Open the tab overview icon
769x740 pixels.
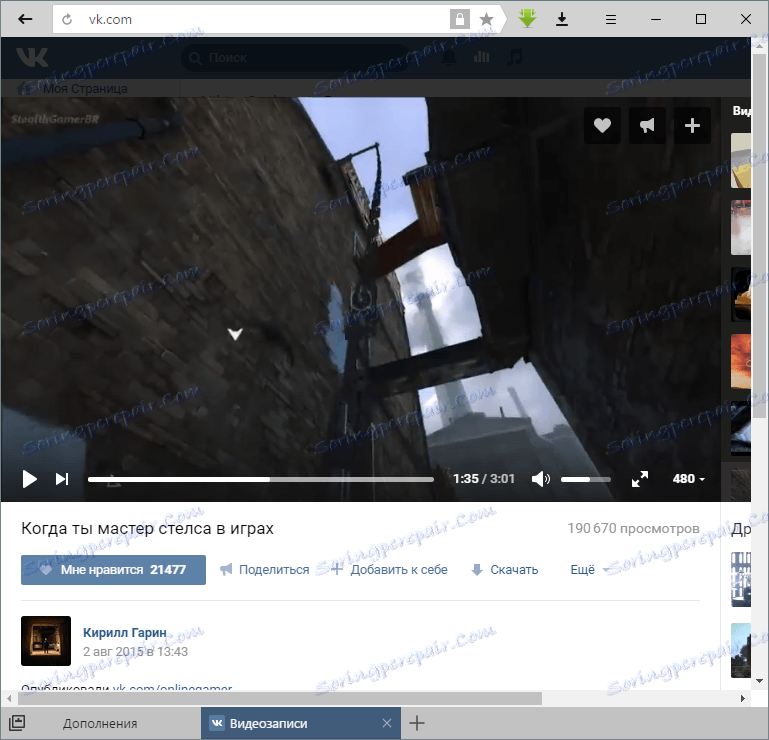[17, 723]
